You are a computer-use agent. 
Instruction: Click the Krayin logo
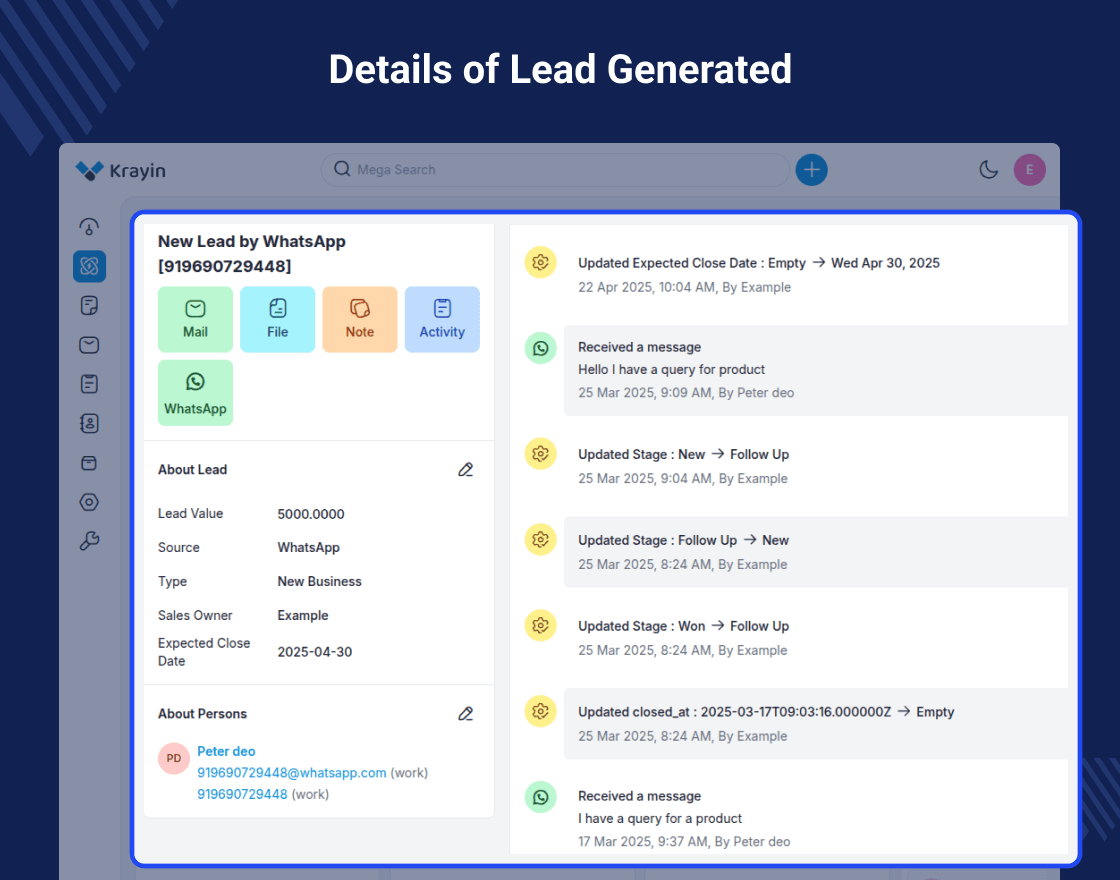pyautogui.click(x=121, y=170)
